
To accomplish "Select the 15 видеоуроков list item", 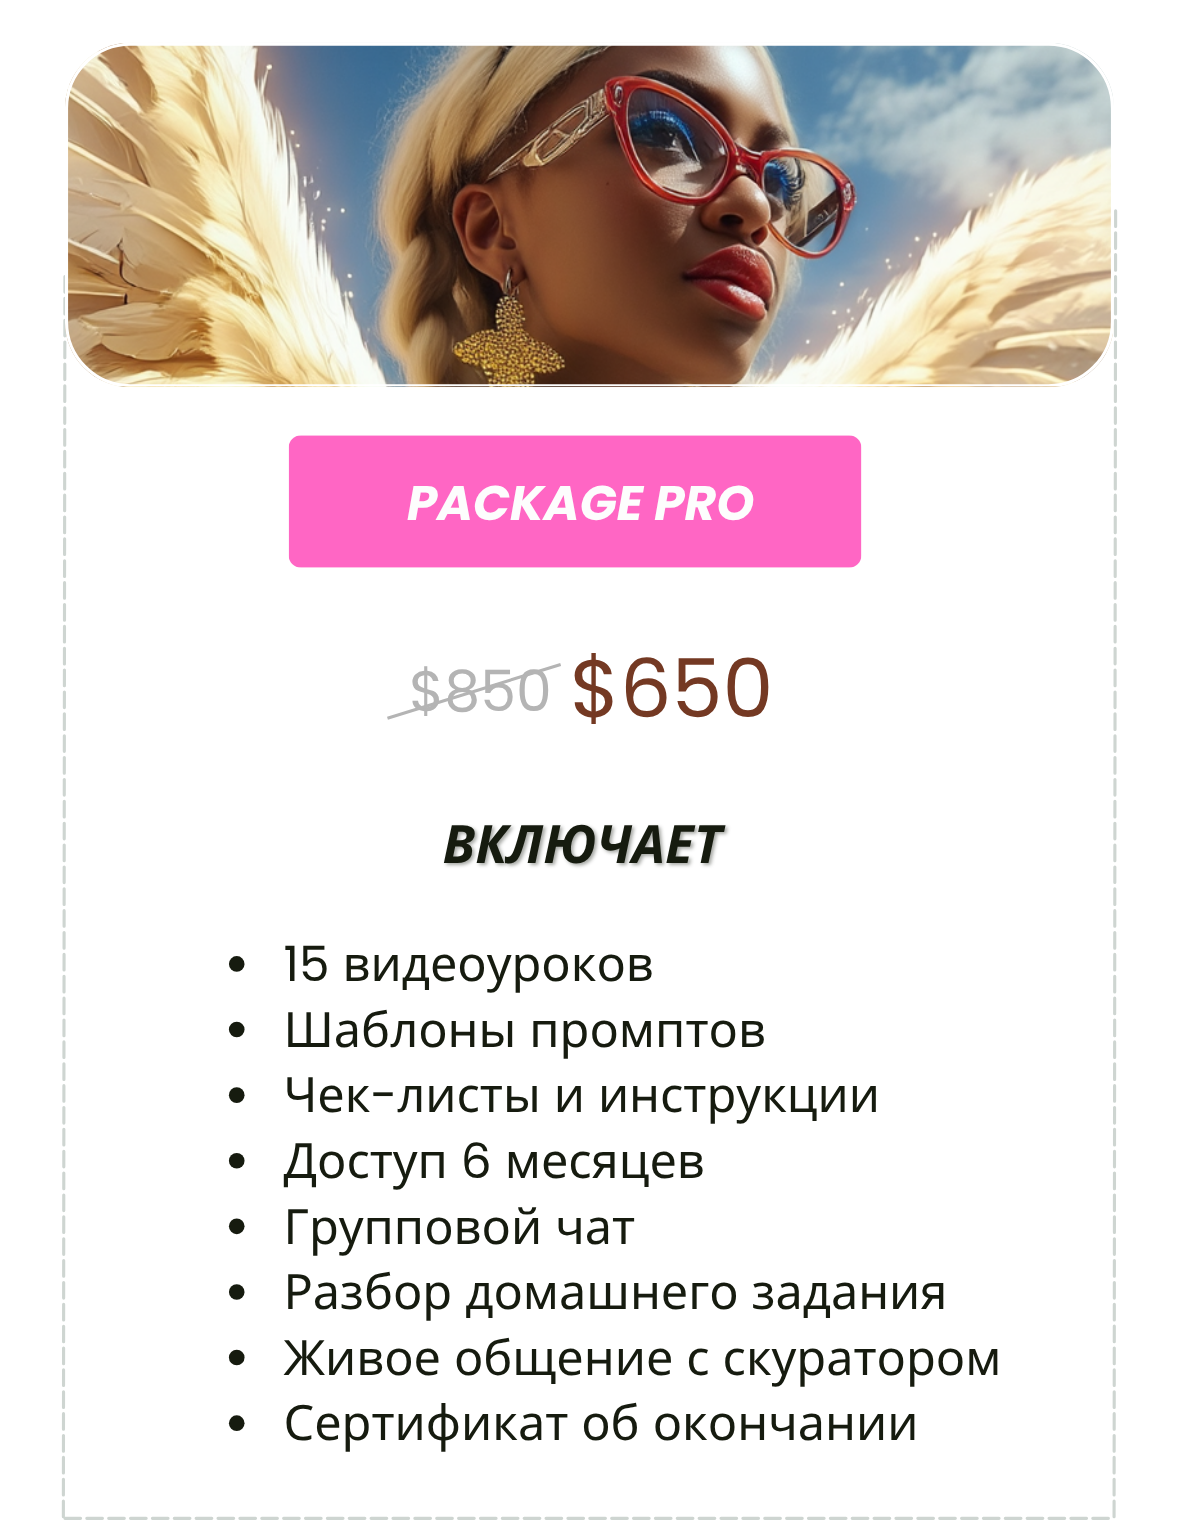I will (x=468, y=965).
